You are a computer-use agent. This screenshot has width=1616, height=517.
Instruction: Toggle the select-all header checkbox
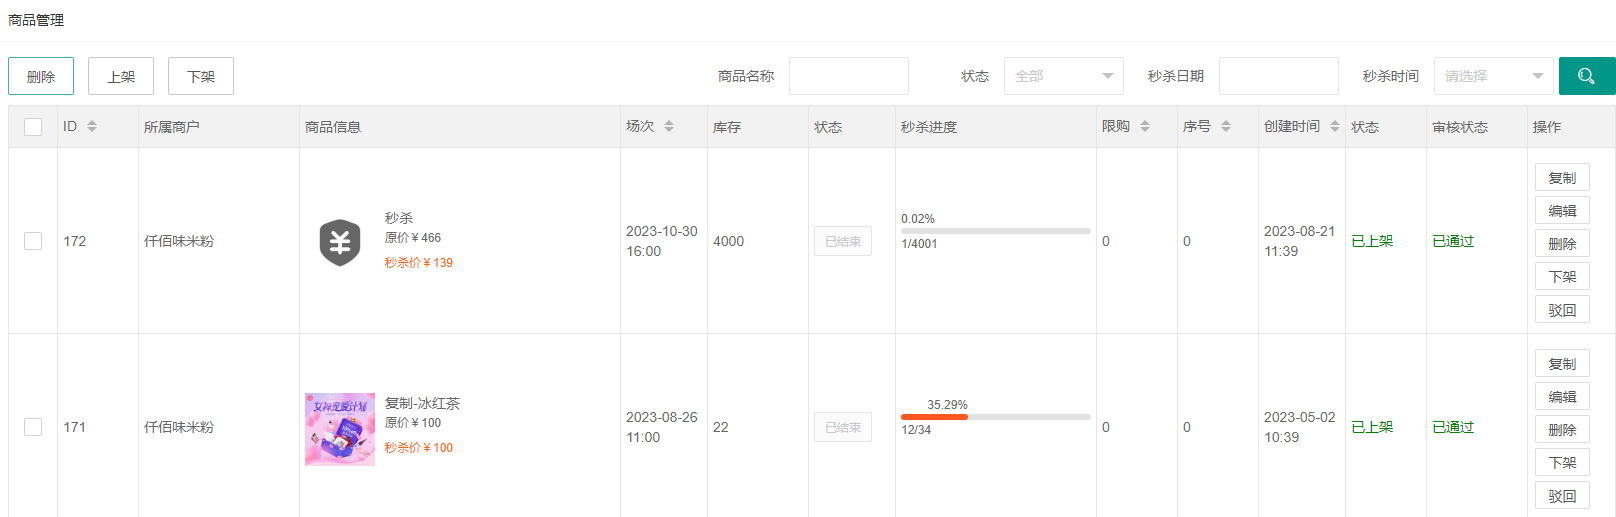click(33, 127)
